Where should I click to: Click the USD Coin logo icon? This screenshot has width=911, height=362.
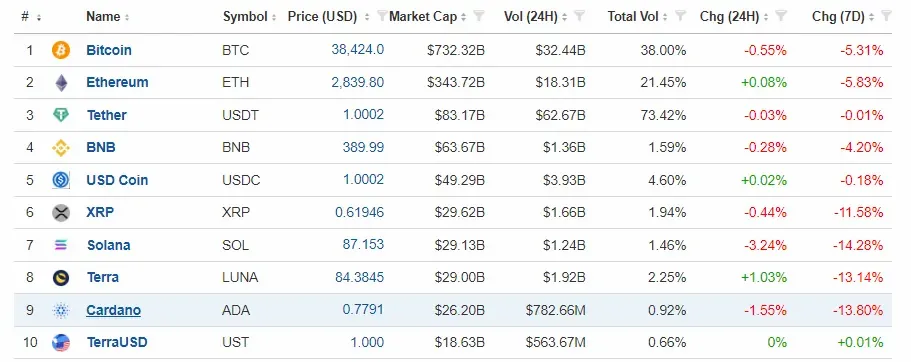60,180
